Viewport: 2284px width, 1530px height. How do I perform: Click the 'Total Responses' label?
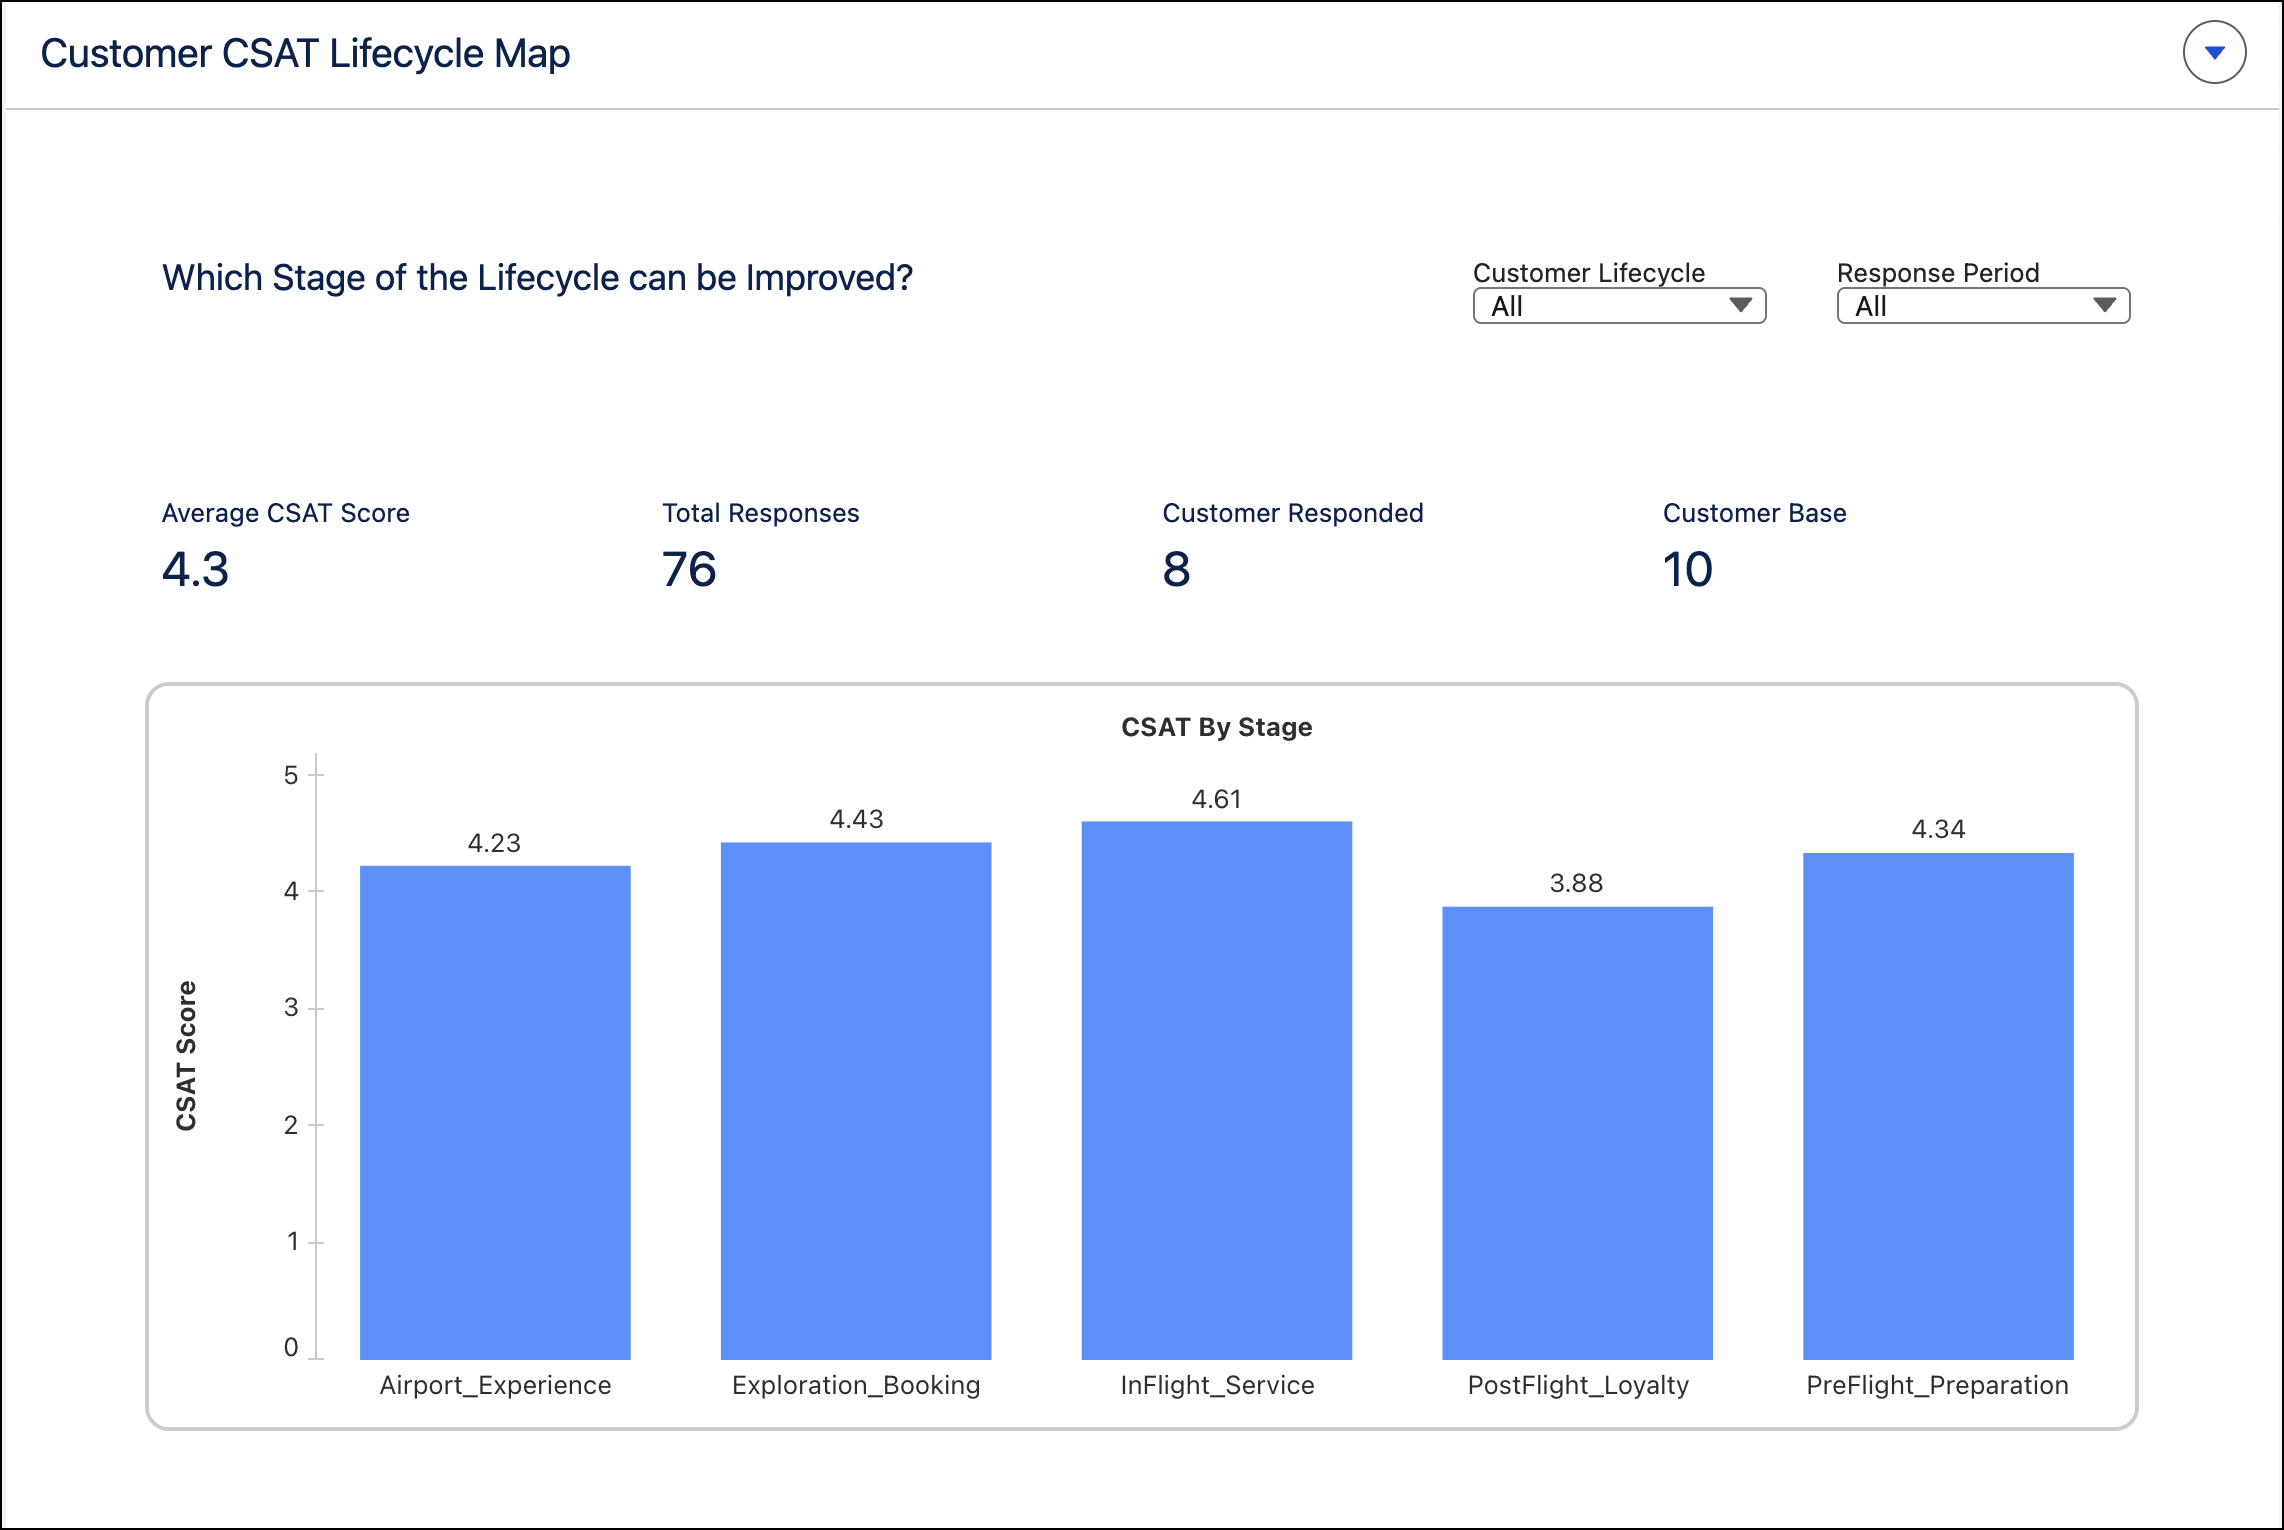click(760, 513)
